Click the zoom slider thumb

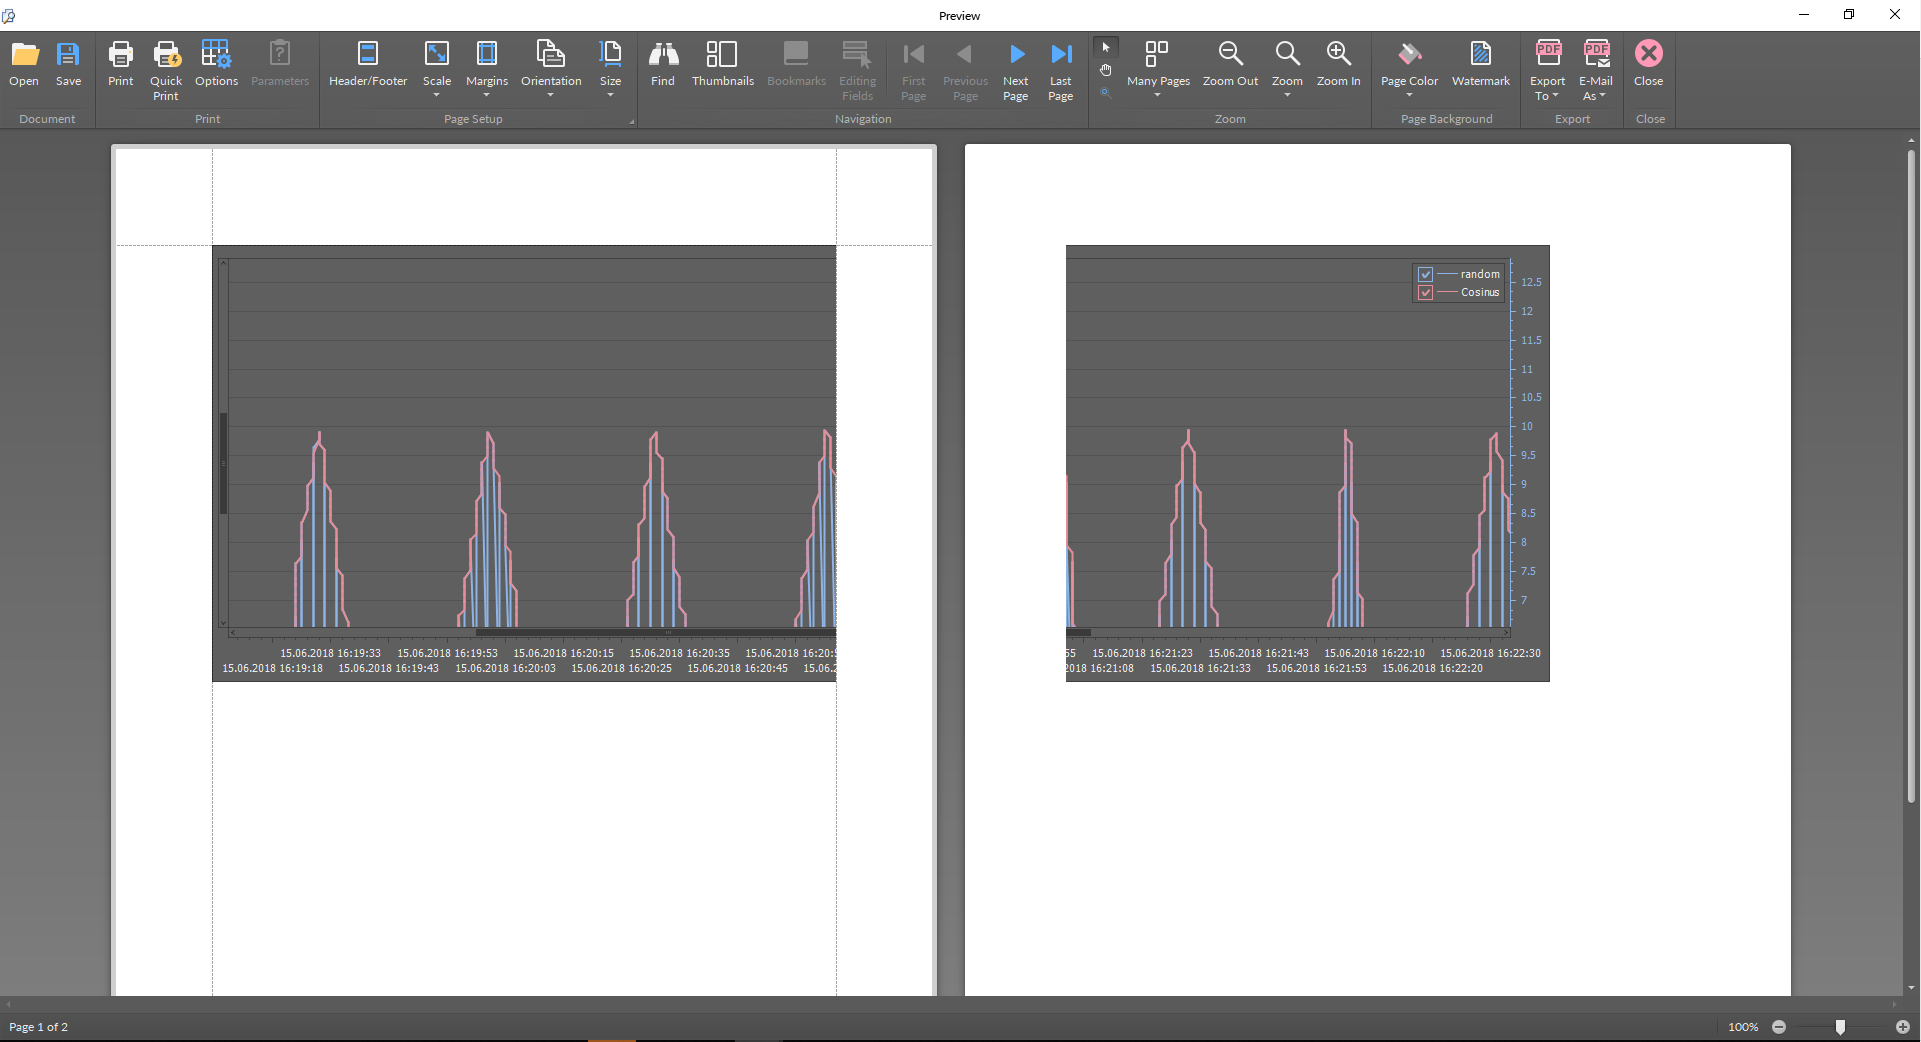pos(1840,1027)
